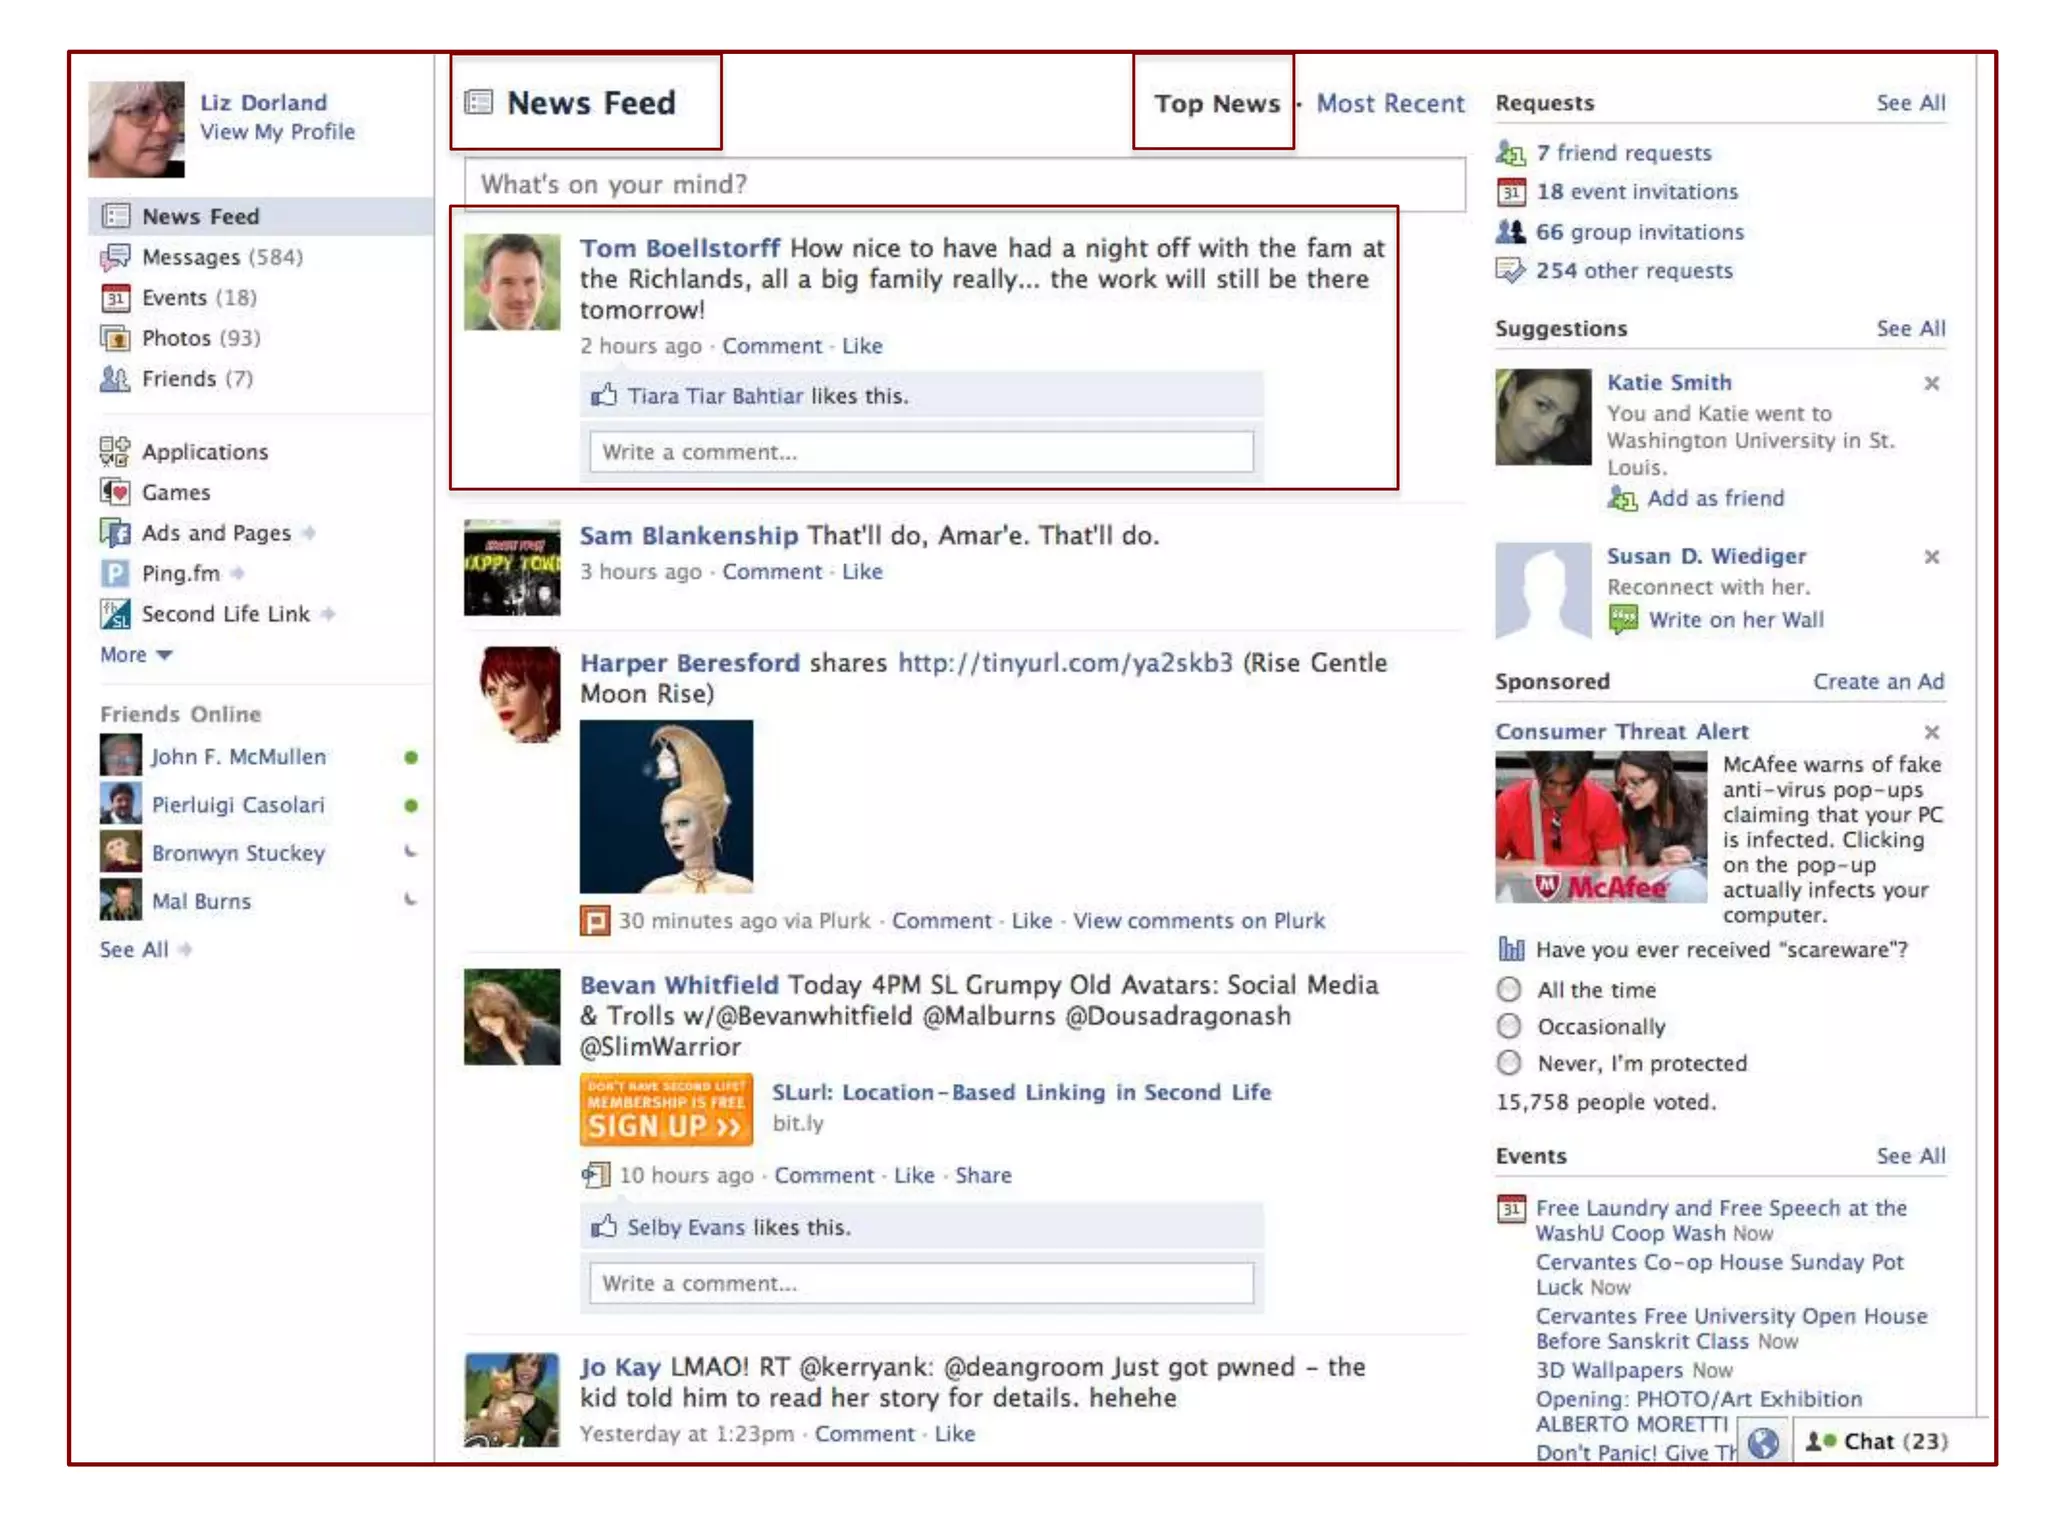Screen dimensions: 2048x1536
Task: Switch to Top News tab
Action: coord(1216,103)
